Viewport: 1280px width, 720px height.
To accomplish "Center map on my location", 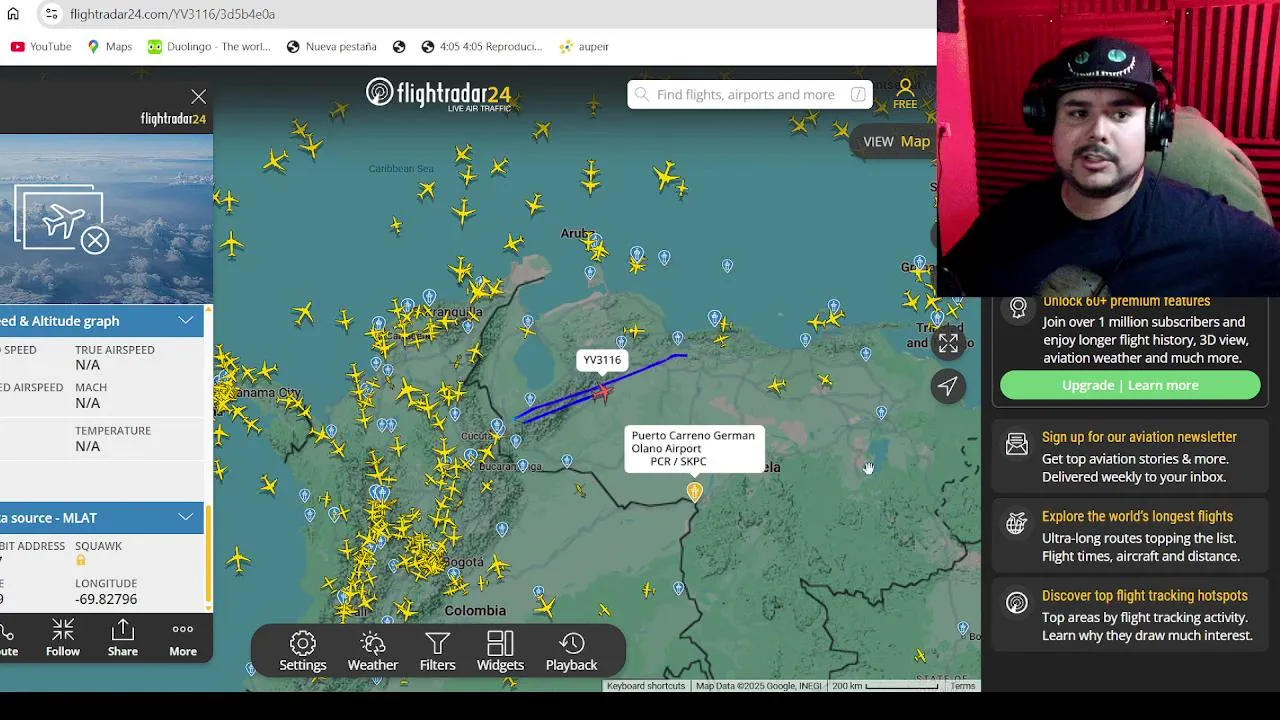I will coord(948,386).
